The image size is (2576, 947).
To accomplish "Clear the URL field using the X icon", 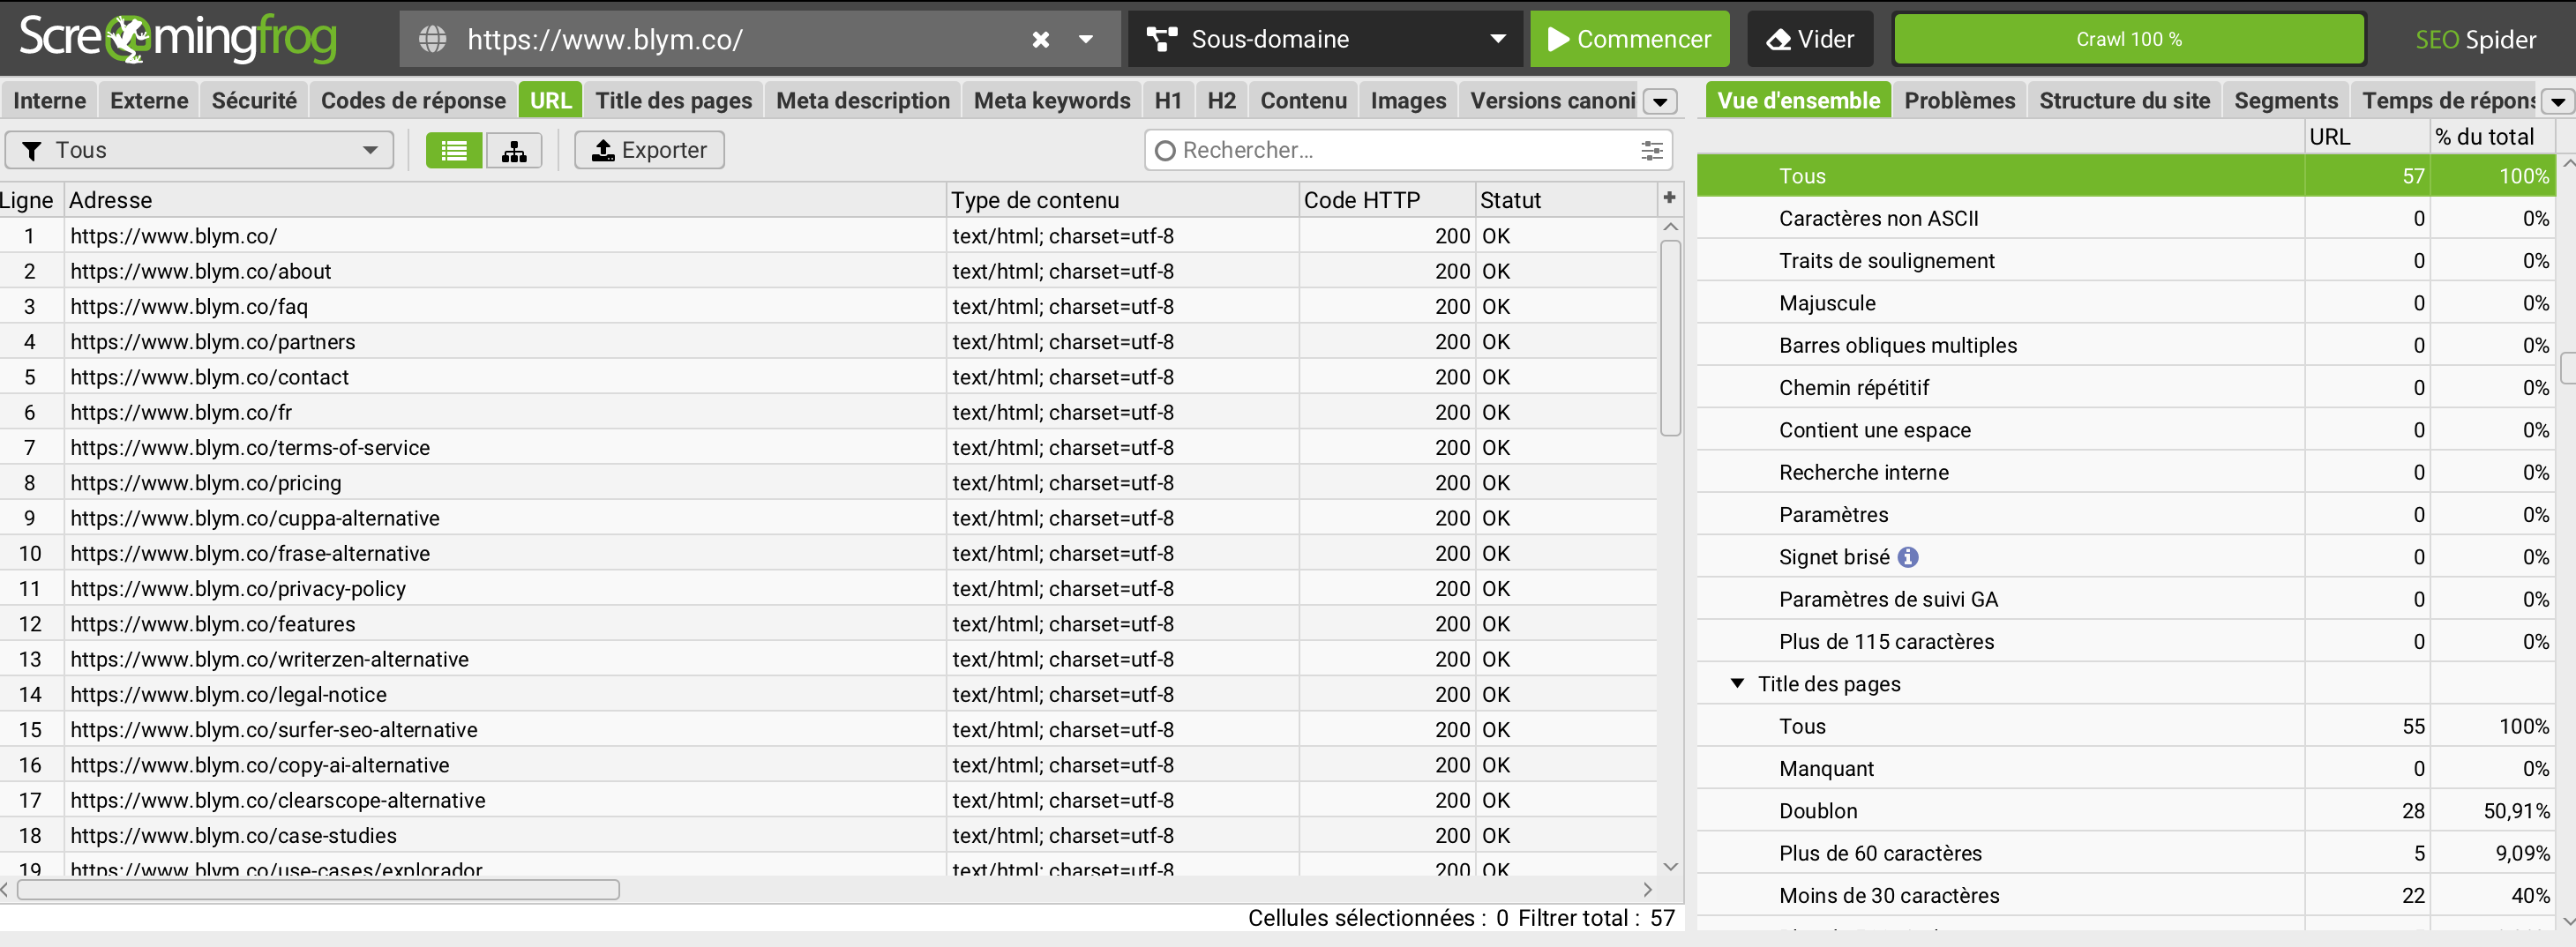I will [x=1039, y=39].
